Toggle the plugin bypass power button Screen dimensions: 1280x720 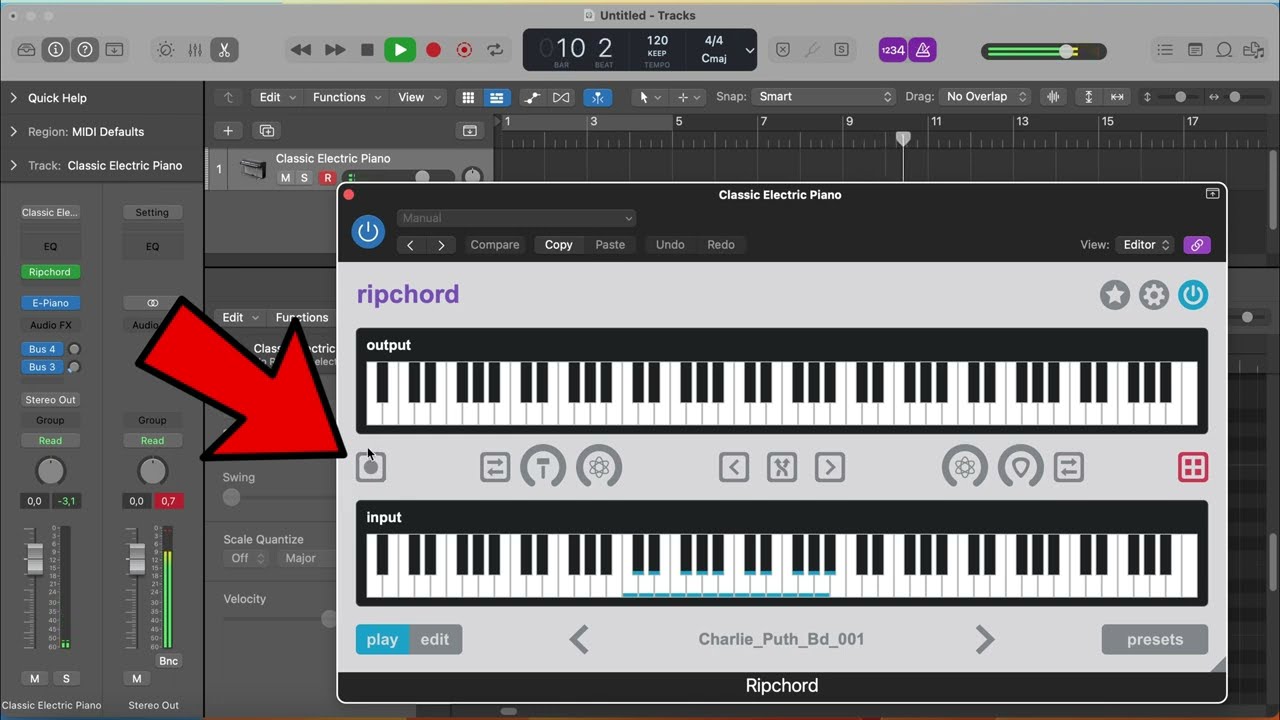pos(368,232)
